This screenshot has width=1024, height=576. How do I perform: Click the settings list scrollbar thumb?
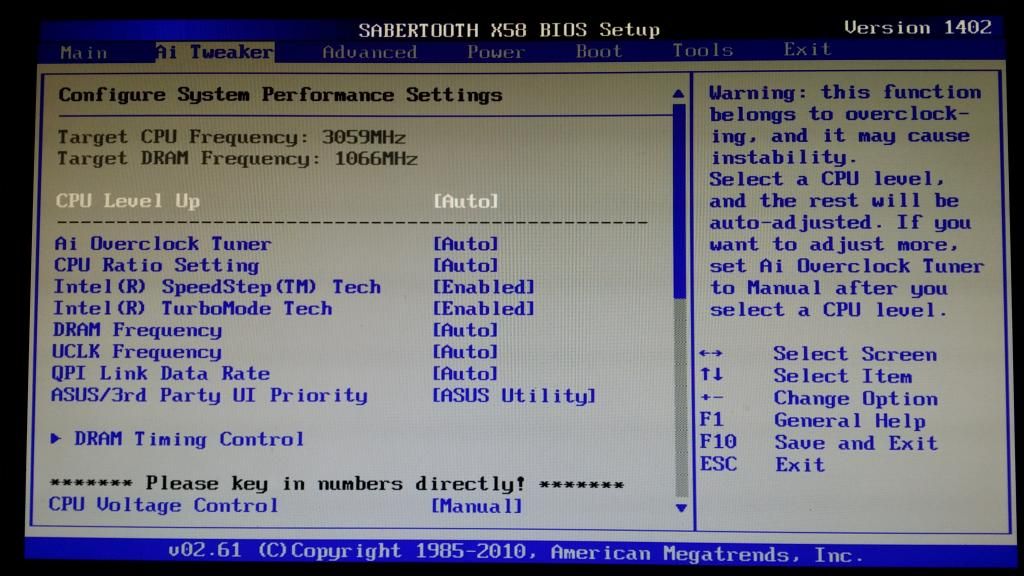click(x=679, y=201)
